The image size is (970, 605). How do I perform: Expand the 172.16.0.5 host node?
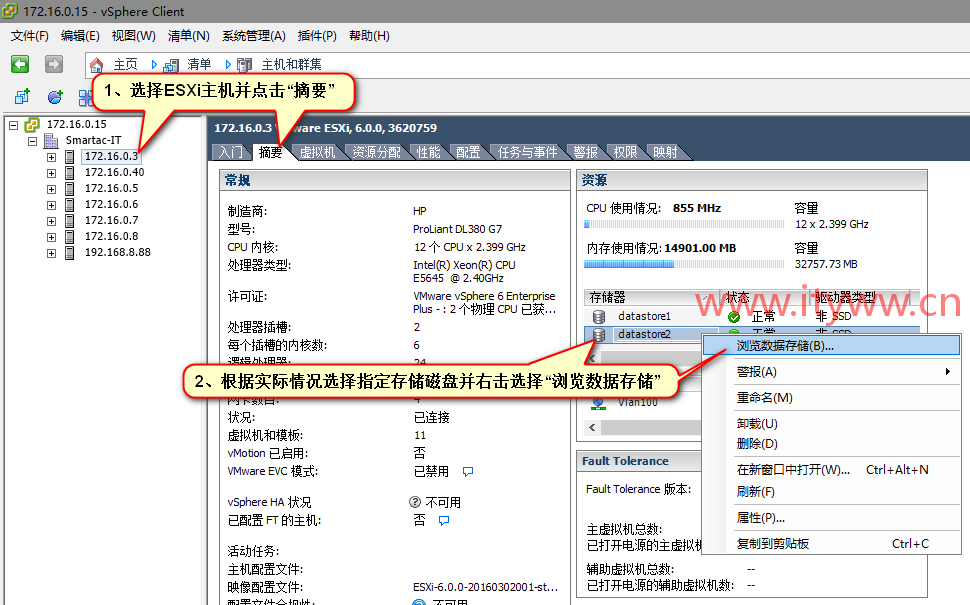(51, 189)
